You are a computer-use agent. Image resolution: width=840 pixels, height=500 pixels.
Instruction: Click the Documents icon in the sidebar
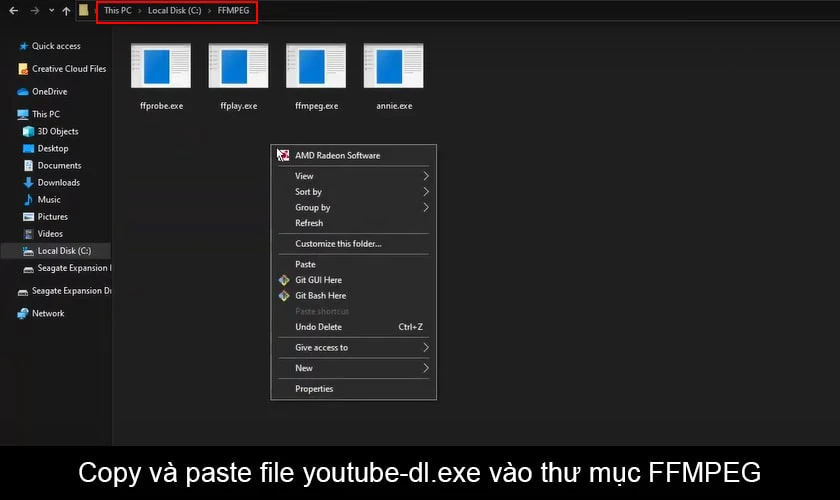(x=28, y=166)
